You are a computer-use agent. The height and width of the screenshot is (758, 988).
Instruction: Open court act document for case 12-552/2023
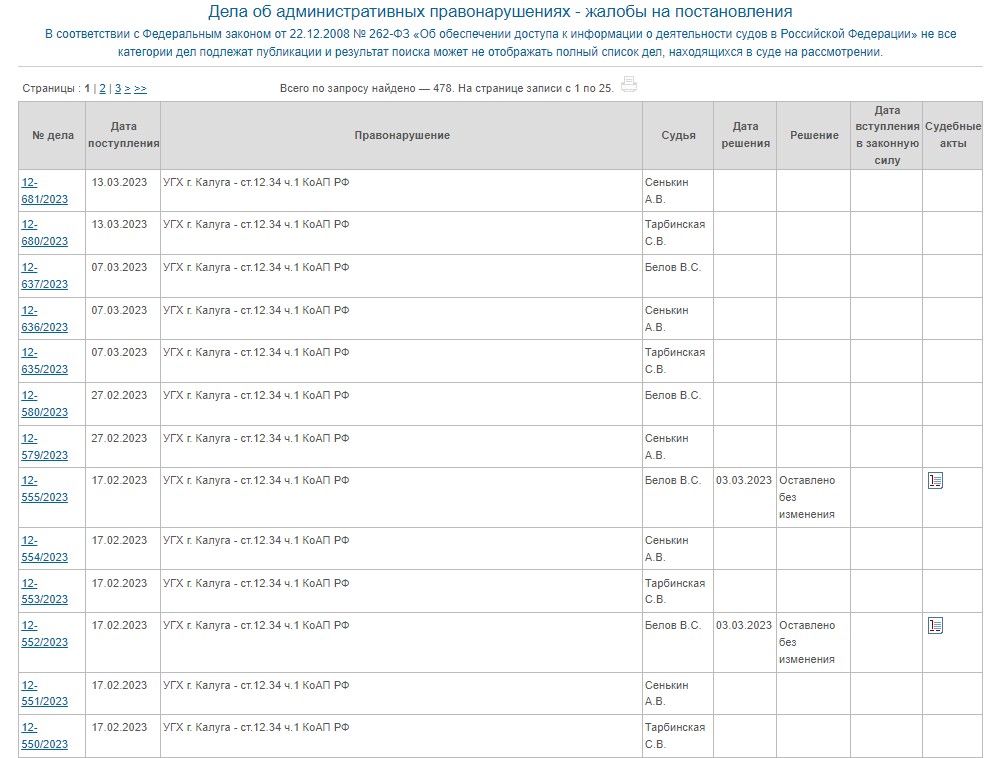pos(935,626)
